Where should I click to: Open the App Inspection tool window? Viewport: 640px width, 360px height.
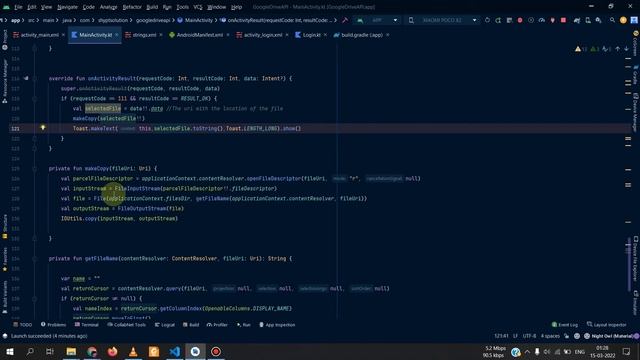[x=277, y=325]
